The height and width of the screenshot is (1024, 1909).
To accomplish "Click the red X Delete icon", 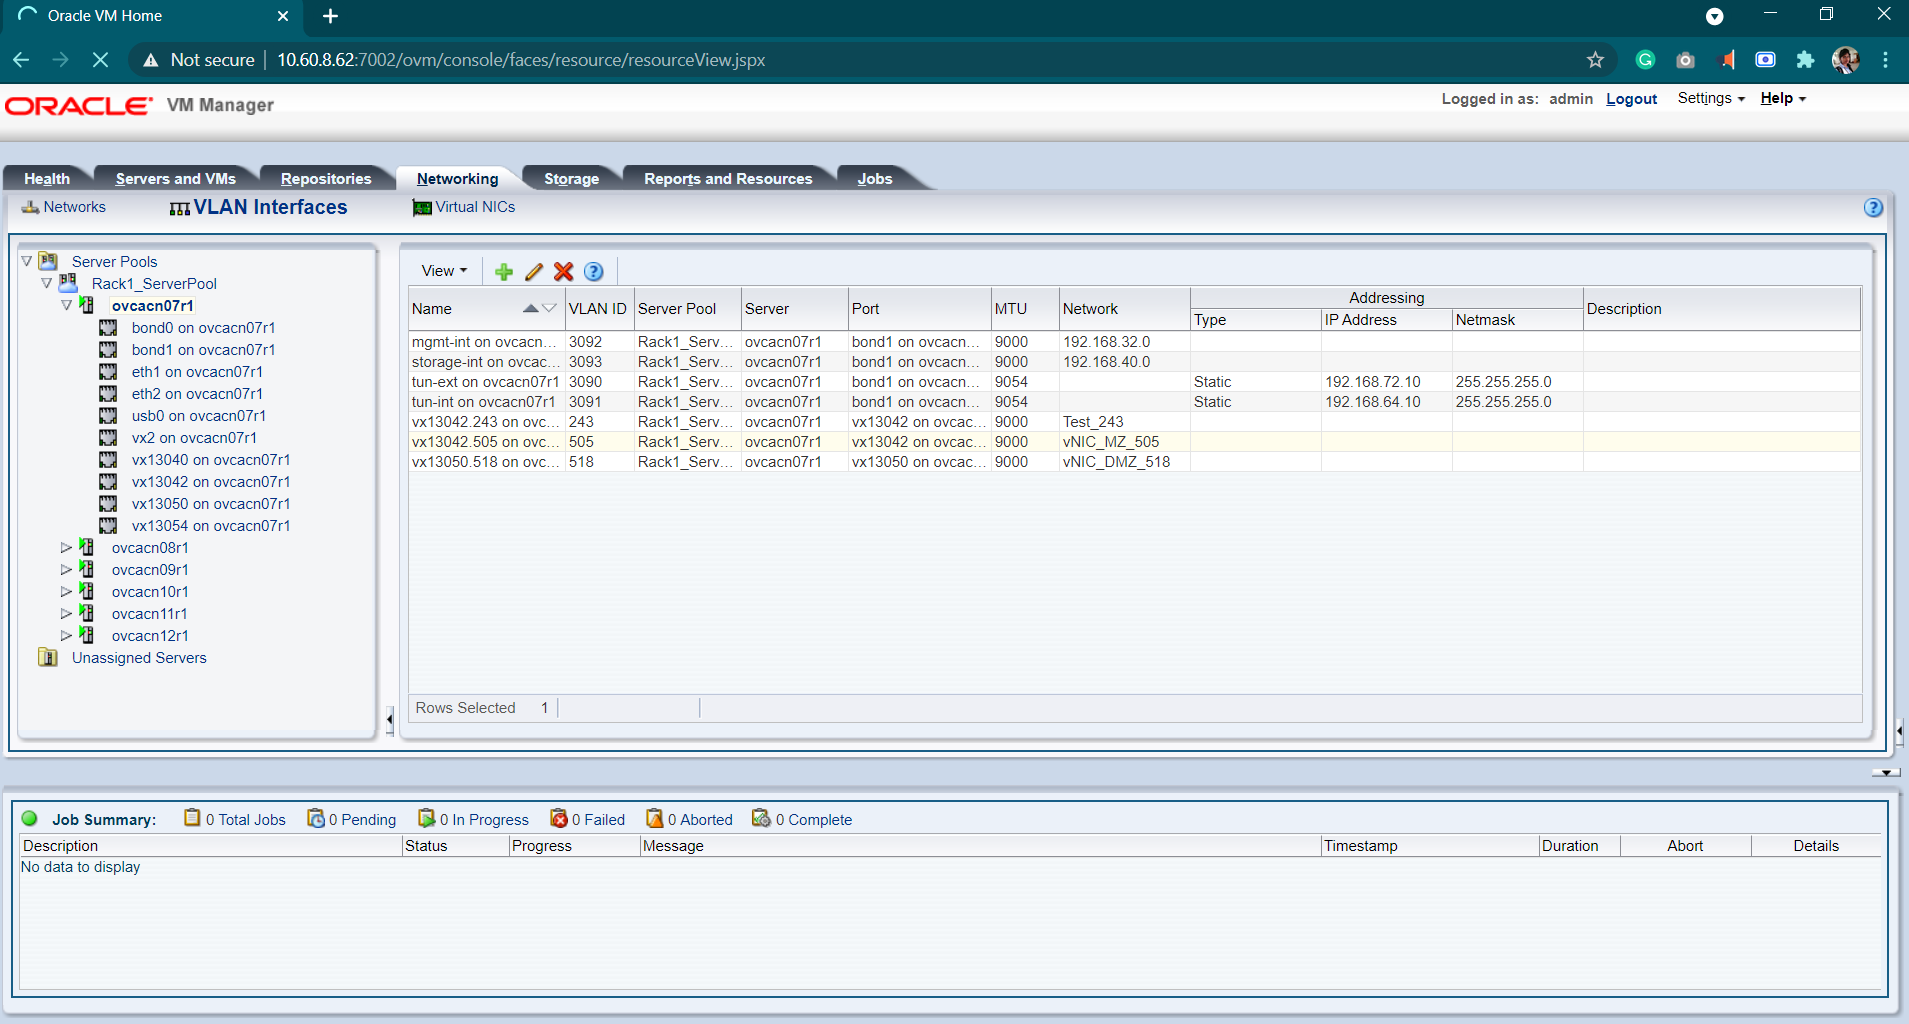I will [563, 271].
